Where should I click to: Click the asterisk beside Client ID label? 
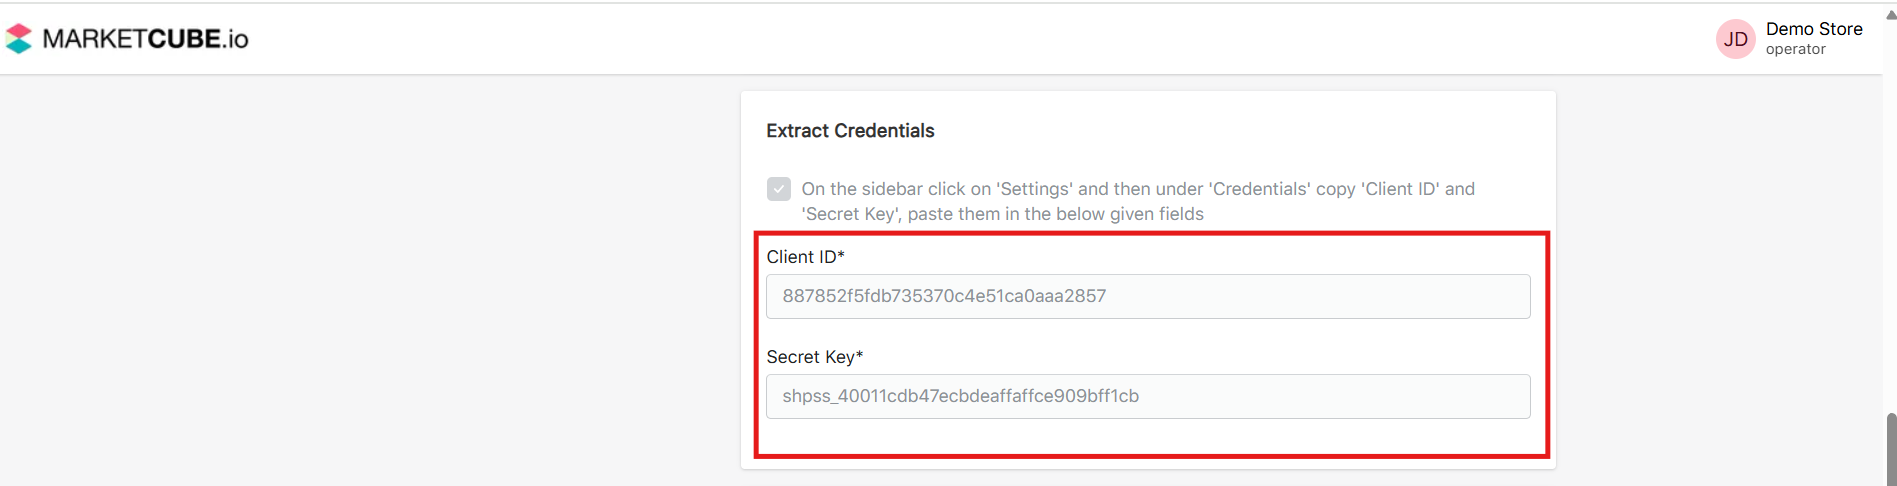pyautogui.click(x=842, y=256)
